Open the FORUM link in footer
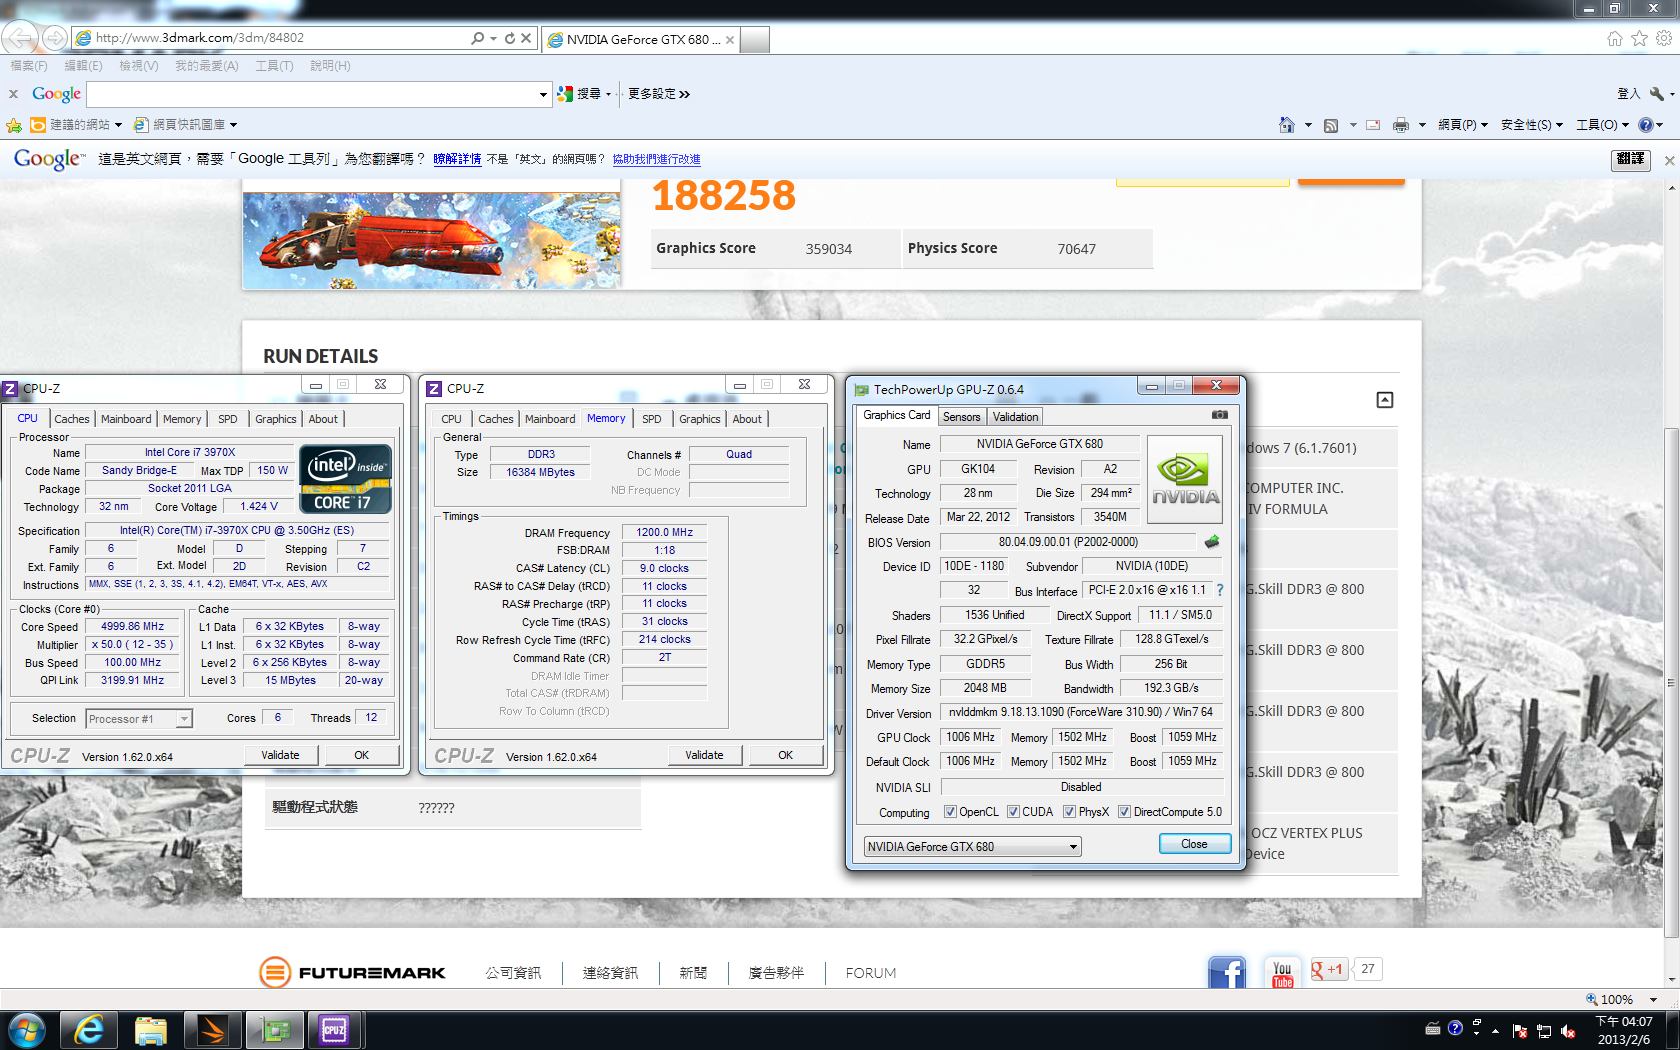The width and height of the screenshot is (1680, 1050). click(x=871, y=973)
